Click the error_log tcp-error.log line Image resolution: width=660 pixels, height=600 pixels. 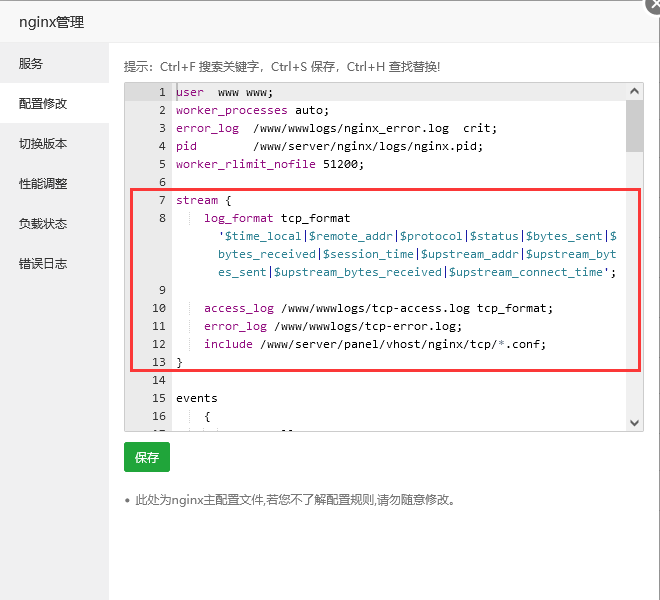[x=333, y=327]
